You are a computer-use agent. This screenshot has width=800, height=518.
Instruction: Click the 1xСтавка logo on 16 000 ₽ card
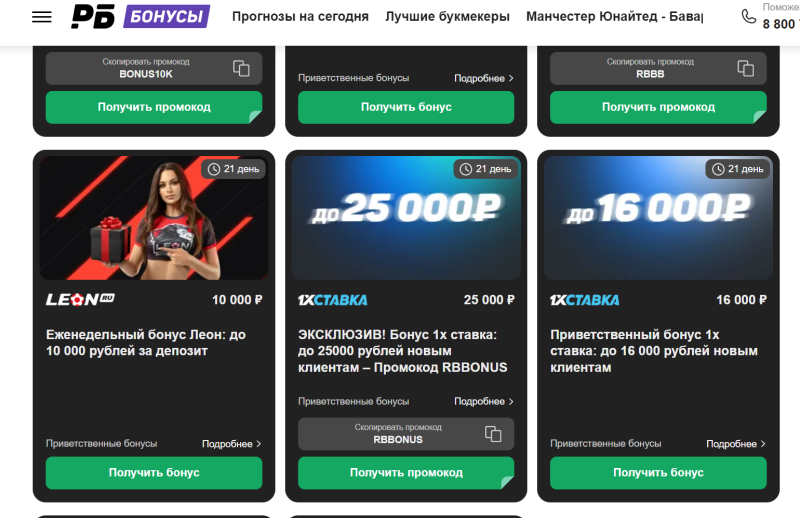585,300
